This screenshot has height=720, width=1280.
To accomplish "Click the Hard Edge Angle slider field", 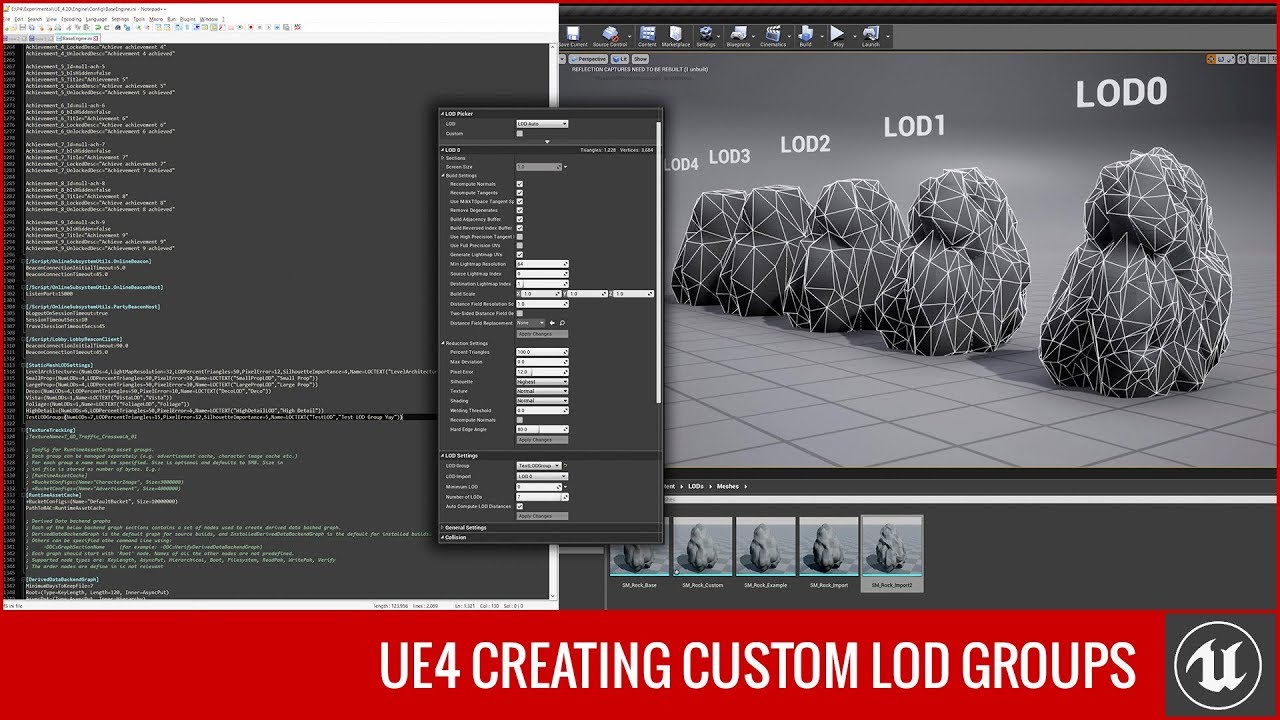I will coord(542,429).
